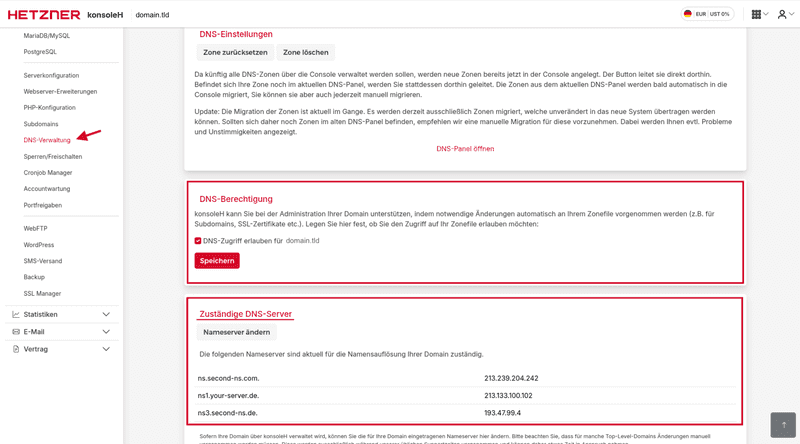Expand the Vertrag sidebar section
The height and width of the screenshot is (444, 800).
click(x=106, y=349)
